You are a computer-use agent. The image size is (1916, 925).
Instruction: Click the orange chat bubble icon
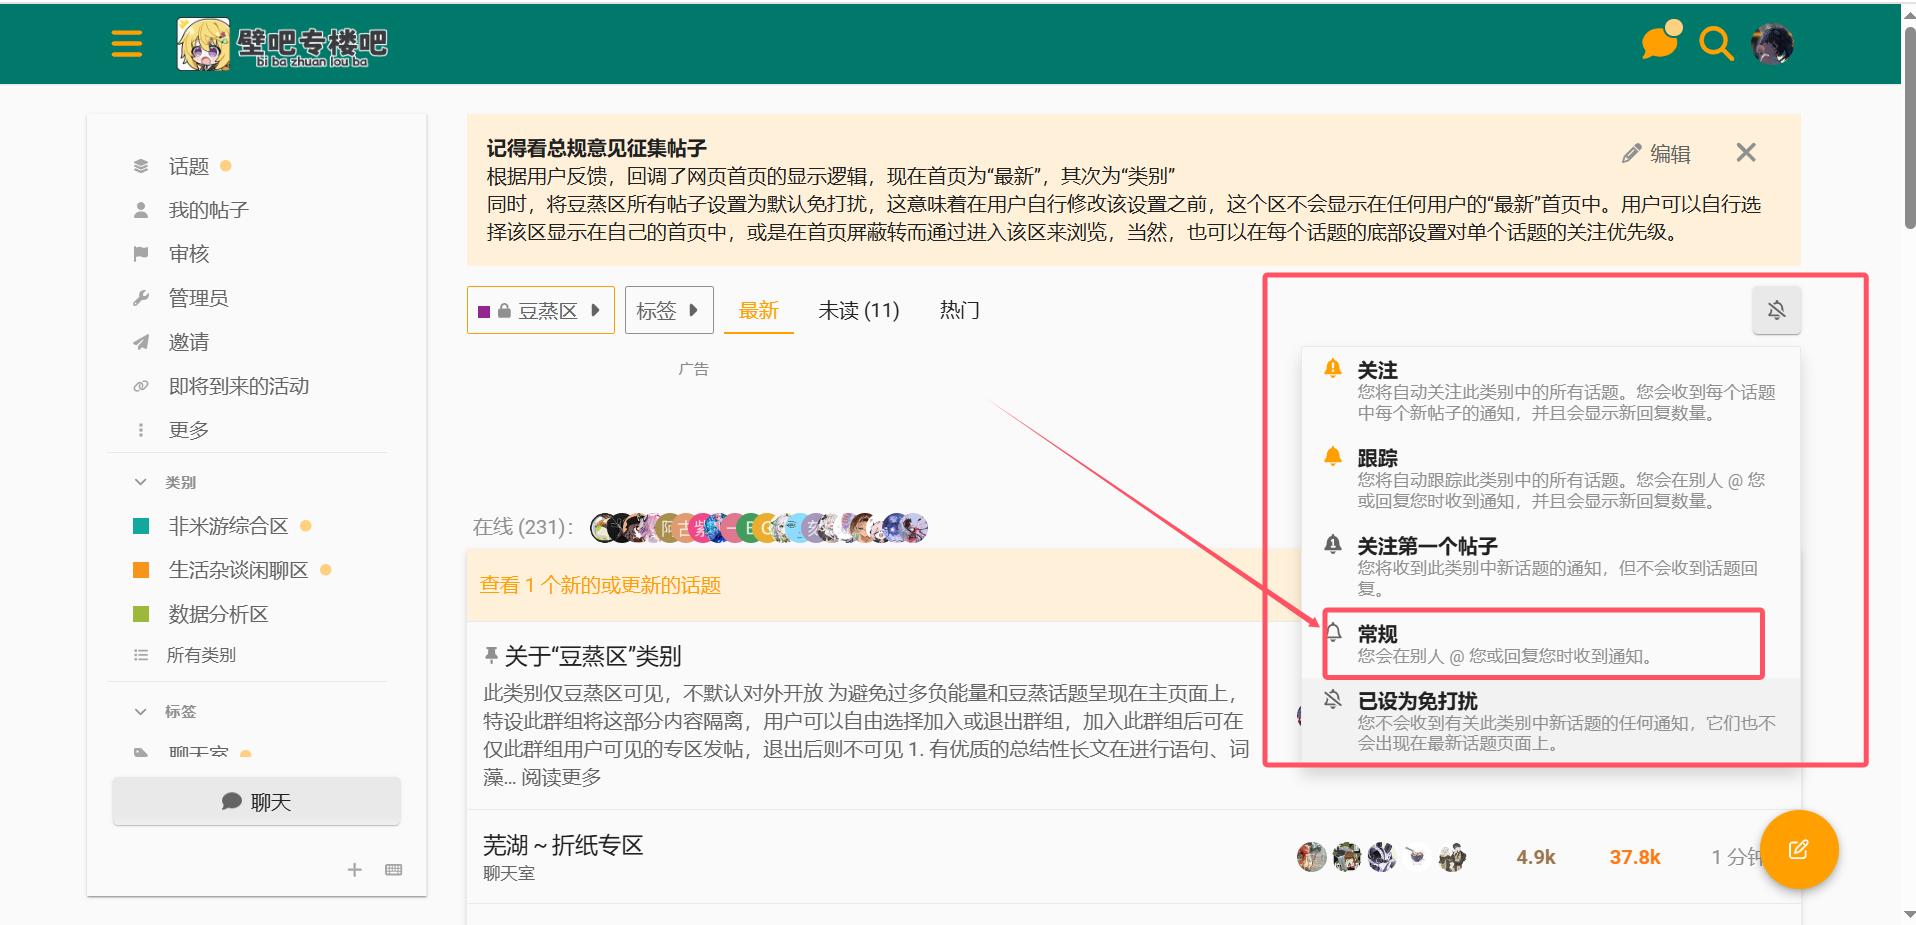point(1659,43)
